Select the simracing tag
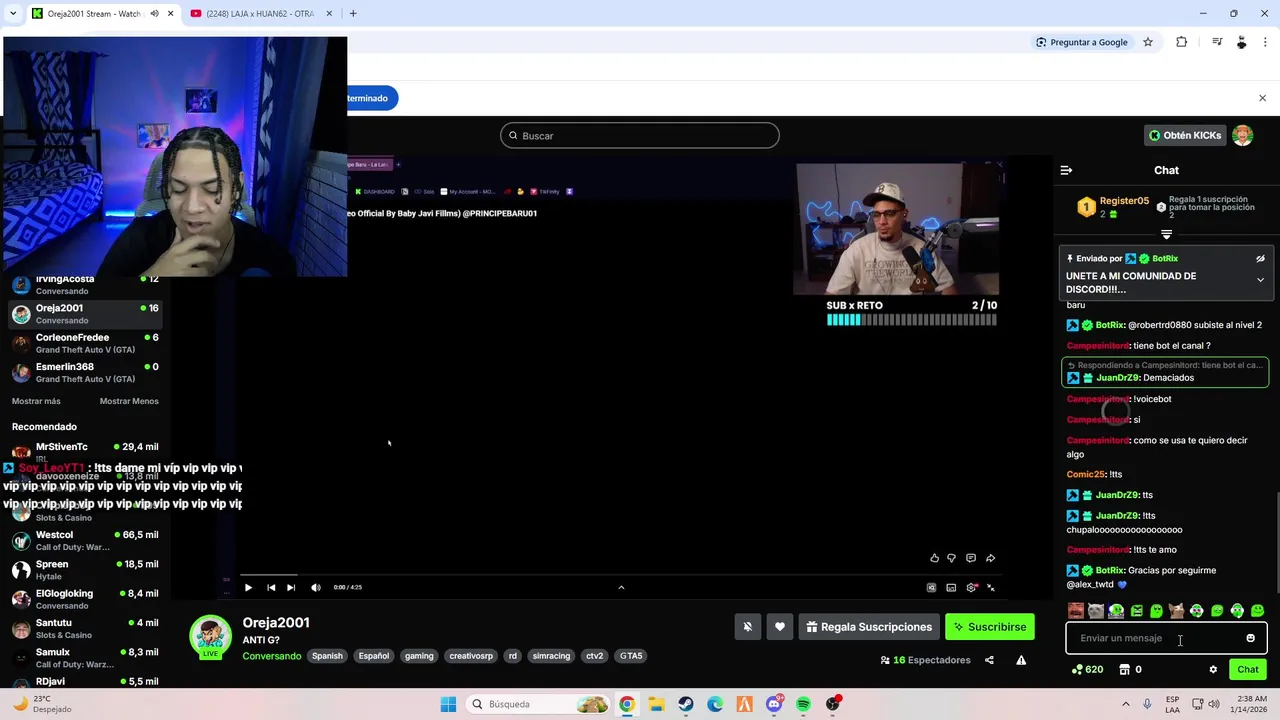This screenshot has height=720, width=1280. (551, 656)
